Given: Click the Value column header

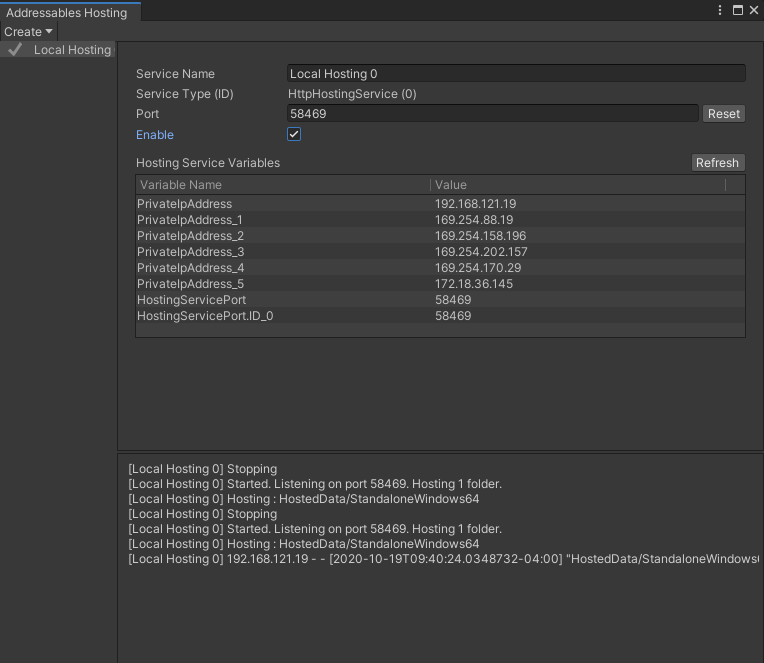Looking at the screenshot, I should pos(576,185).
